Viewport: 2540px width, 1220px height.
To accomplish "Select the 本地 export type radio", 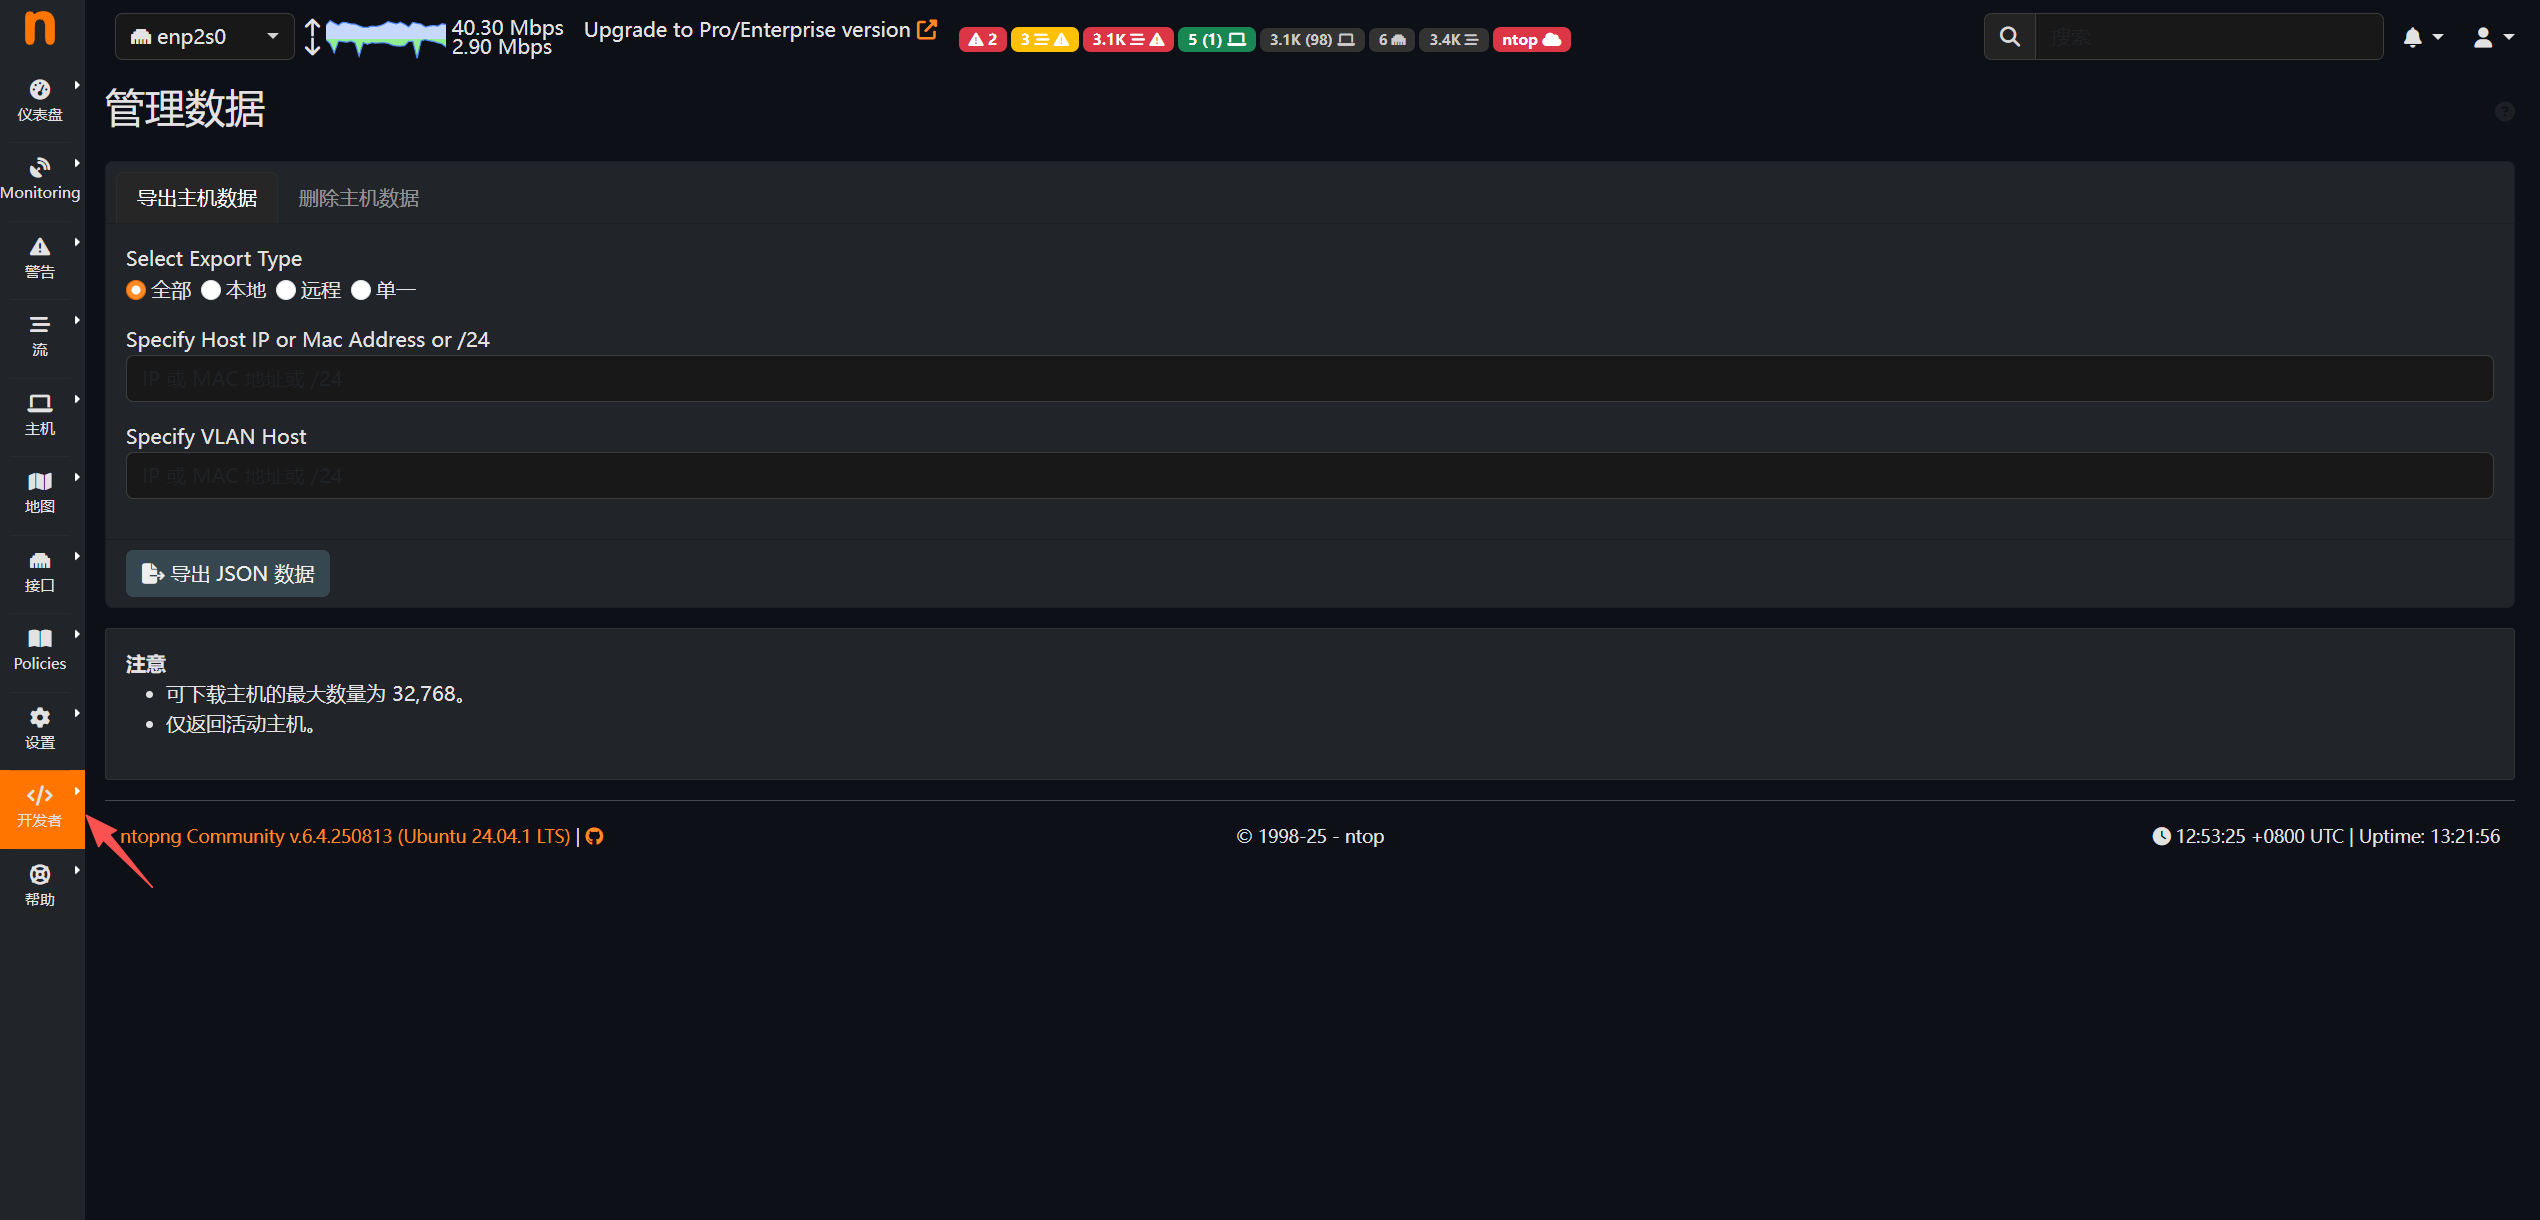I will click(x=211, y=290).
